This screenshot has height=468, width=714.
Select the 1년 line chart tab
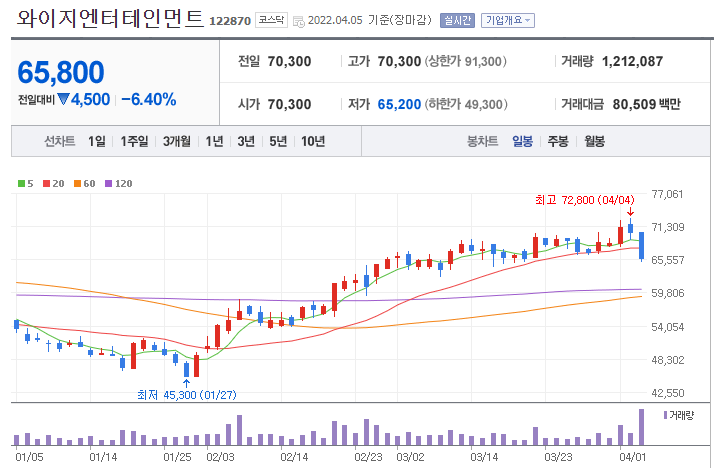[214, 141]
